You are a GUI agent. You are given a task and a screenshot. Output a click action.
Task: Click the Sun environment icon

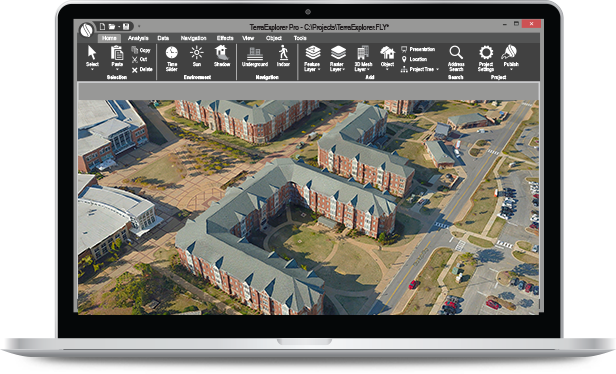coord(196,56)
